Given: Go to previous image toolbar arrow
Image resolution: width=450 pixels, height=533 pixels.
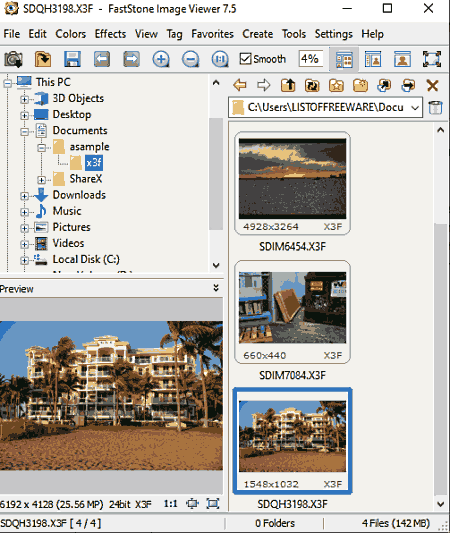Looking at the screenshot, I should pyautogui.click(x=102, y=59).
